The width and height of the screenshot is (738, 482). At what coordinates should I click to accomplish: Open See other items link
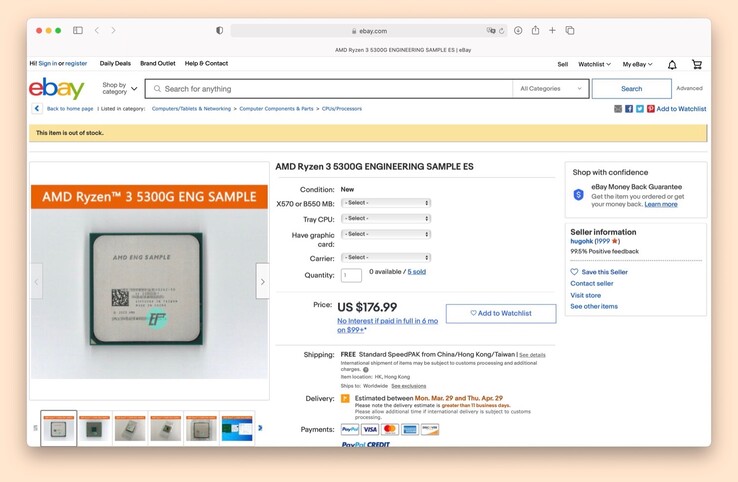pos(594,306)
